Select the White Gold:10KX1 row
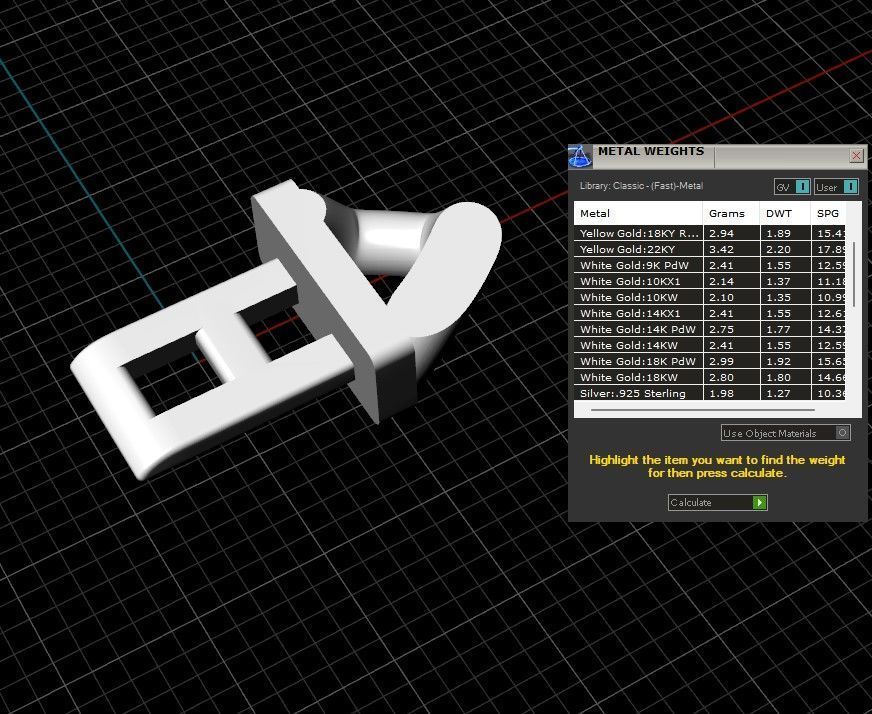 pyautogui.click(x=710, y=281)
